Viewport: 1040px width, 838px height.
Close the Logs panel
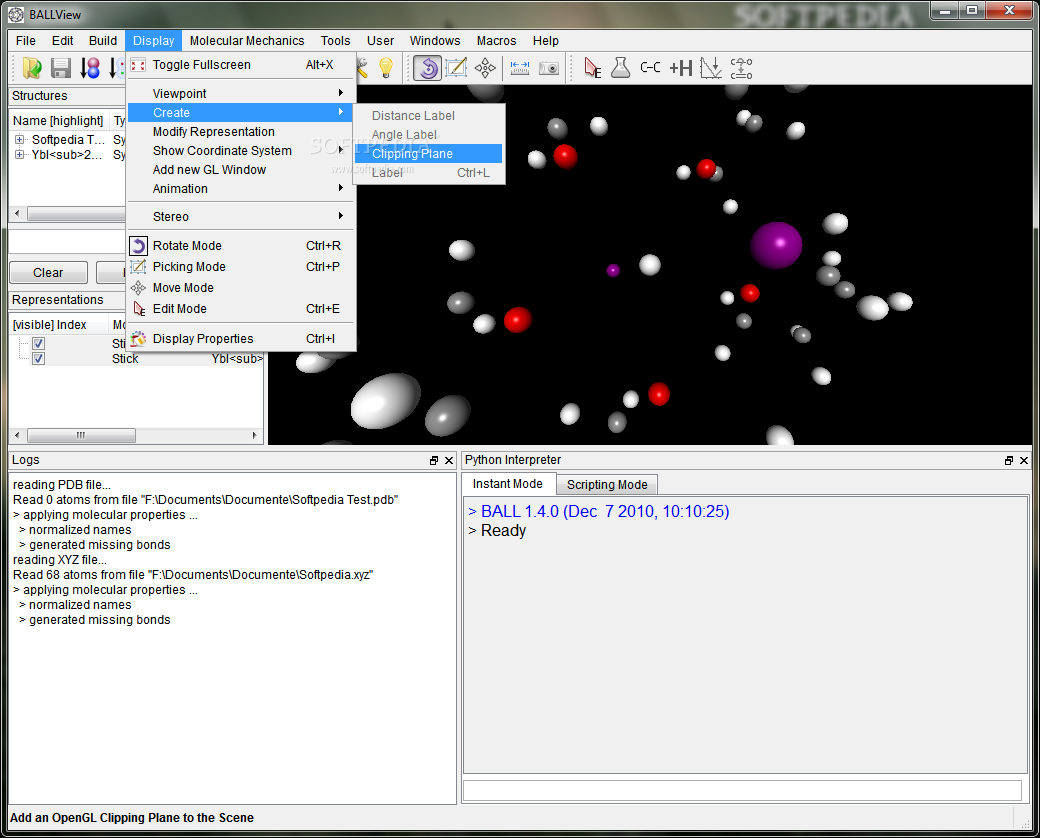tap(449, 460)
